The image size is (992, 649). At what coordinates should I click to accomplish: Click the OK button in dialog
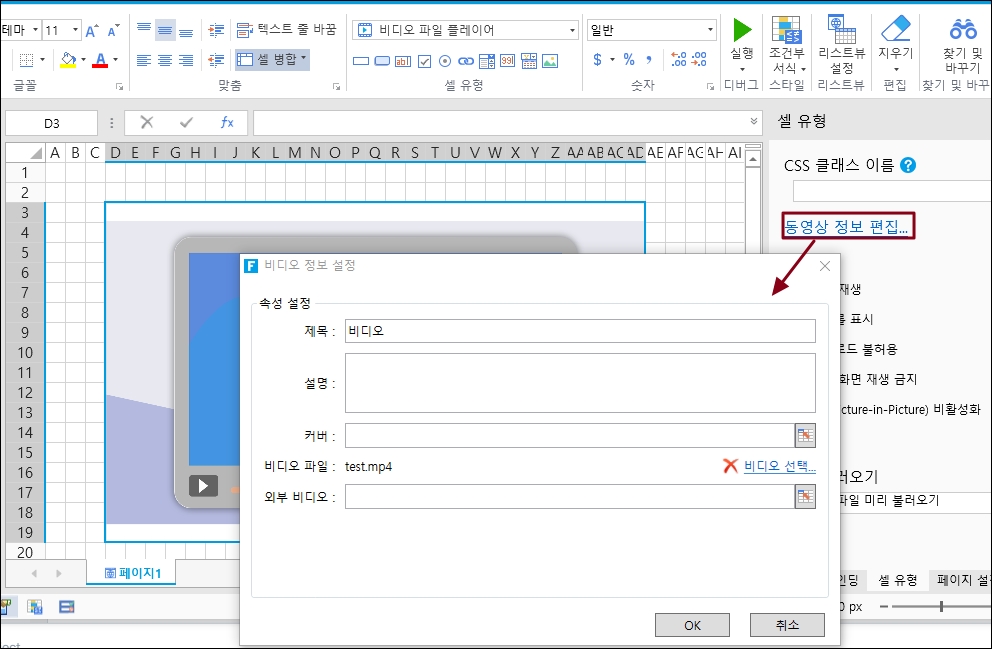pyautogui.click(x=692, y=625)
